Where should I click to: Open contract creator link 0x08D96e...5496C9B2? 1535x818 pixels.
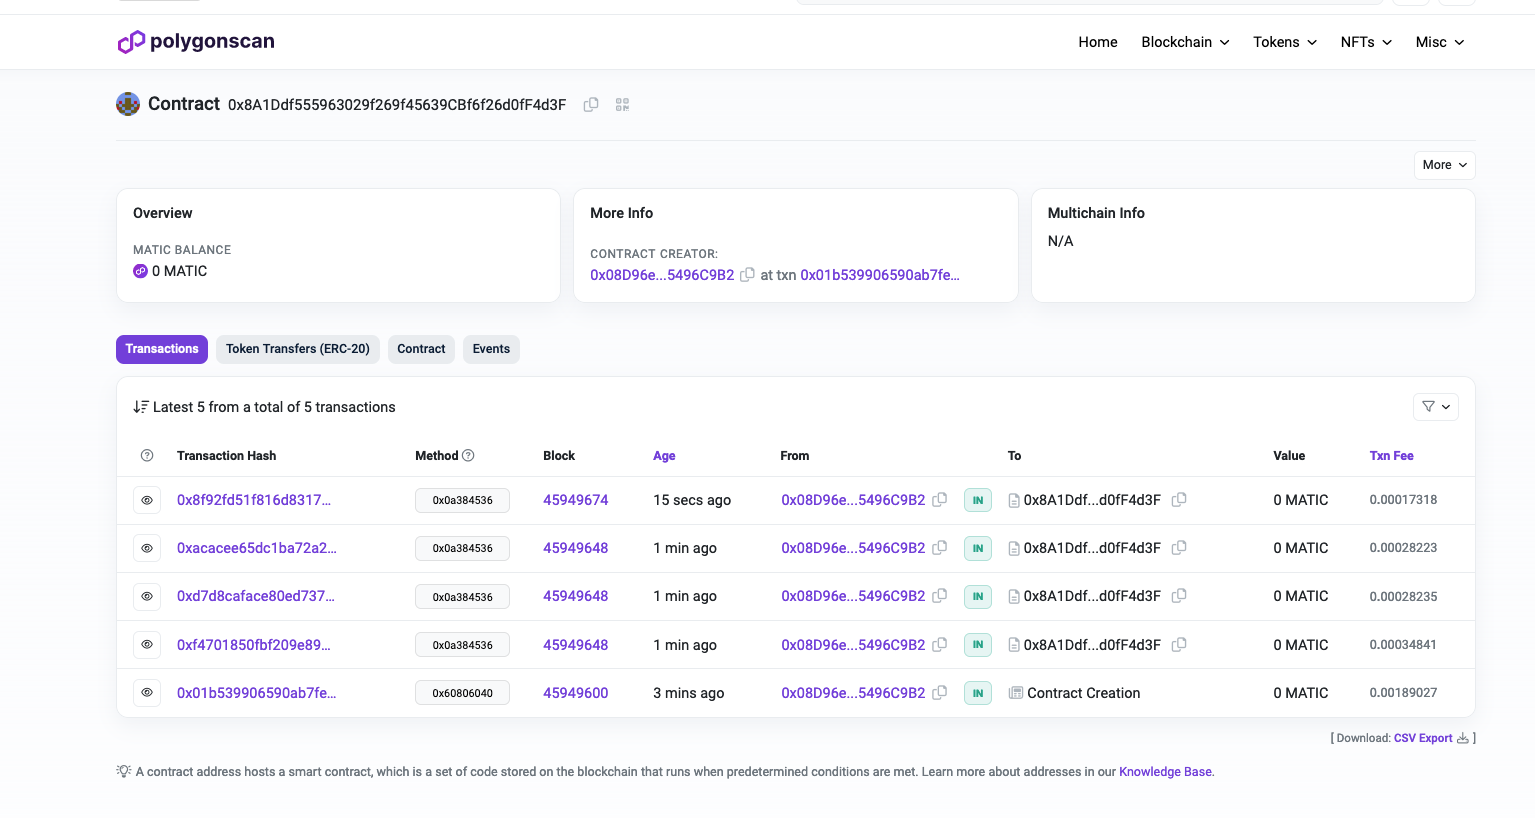coord(662,275)
